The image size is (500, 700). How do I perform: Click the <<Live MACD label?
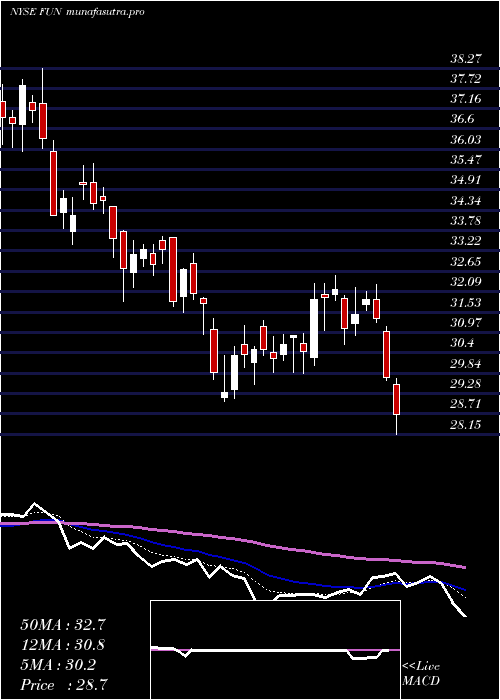click(x=421, y=674)
